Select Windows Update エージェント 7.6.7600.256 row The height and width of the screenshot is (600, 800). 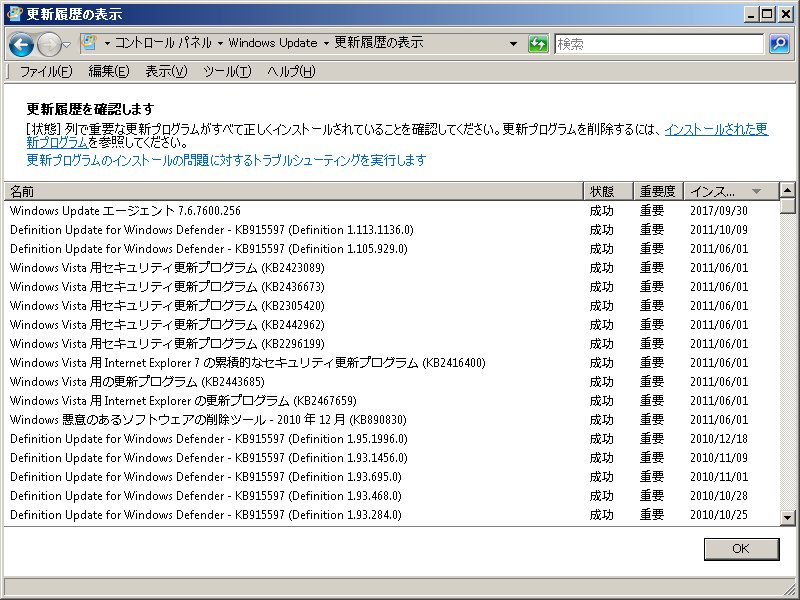(x=391, y=211)
